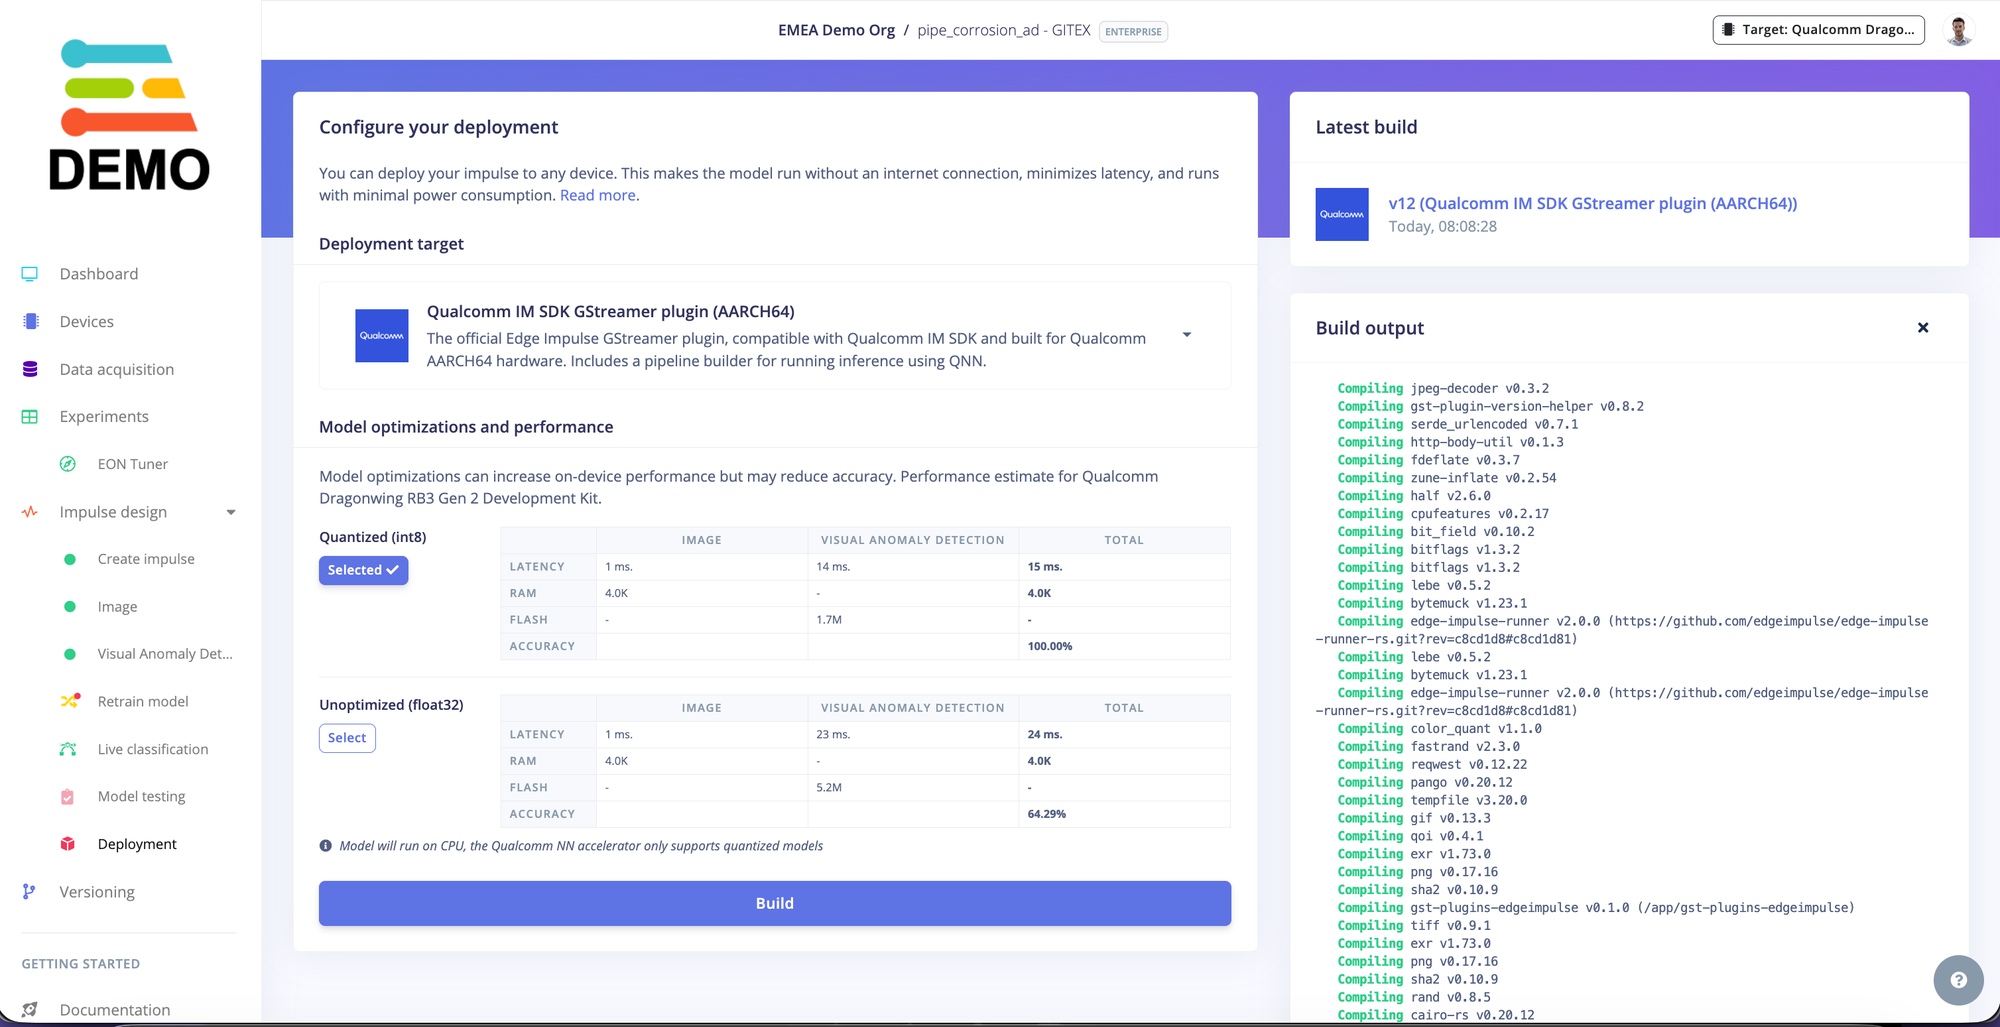Screen dimensions: 2000x1027
Task: Click the EON Tuner gauge icon
Action: pos(68,464)
